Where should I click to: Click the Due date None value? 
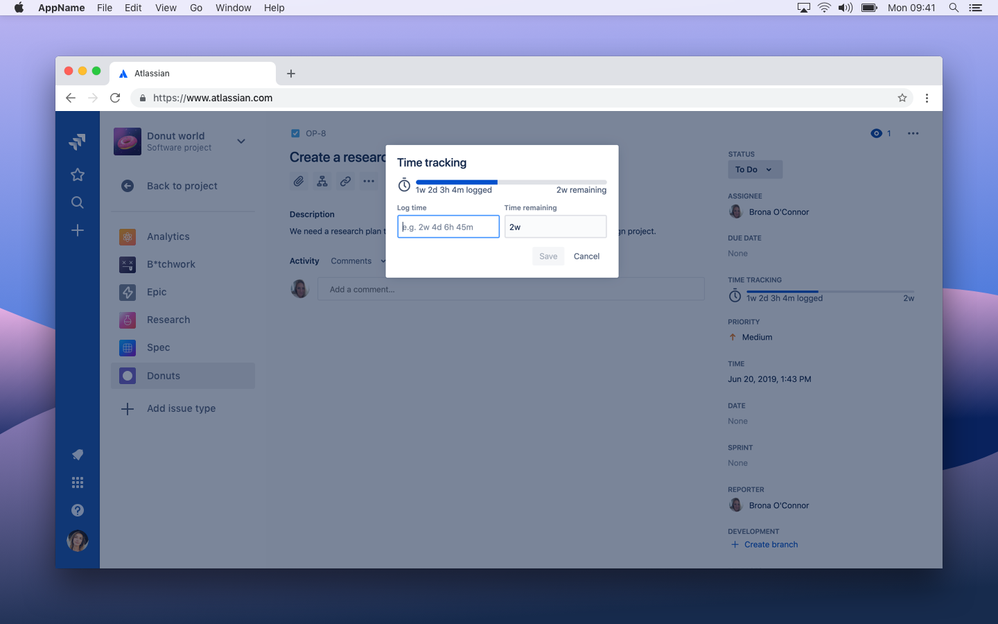coord(738,253)
